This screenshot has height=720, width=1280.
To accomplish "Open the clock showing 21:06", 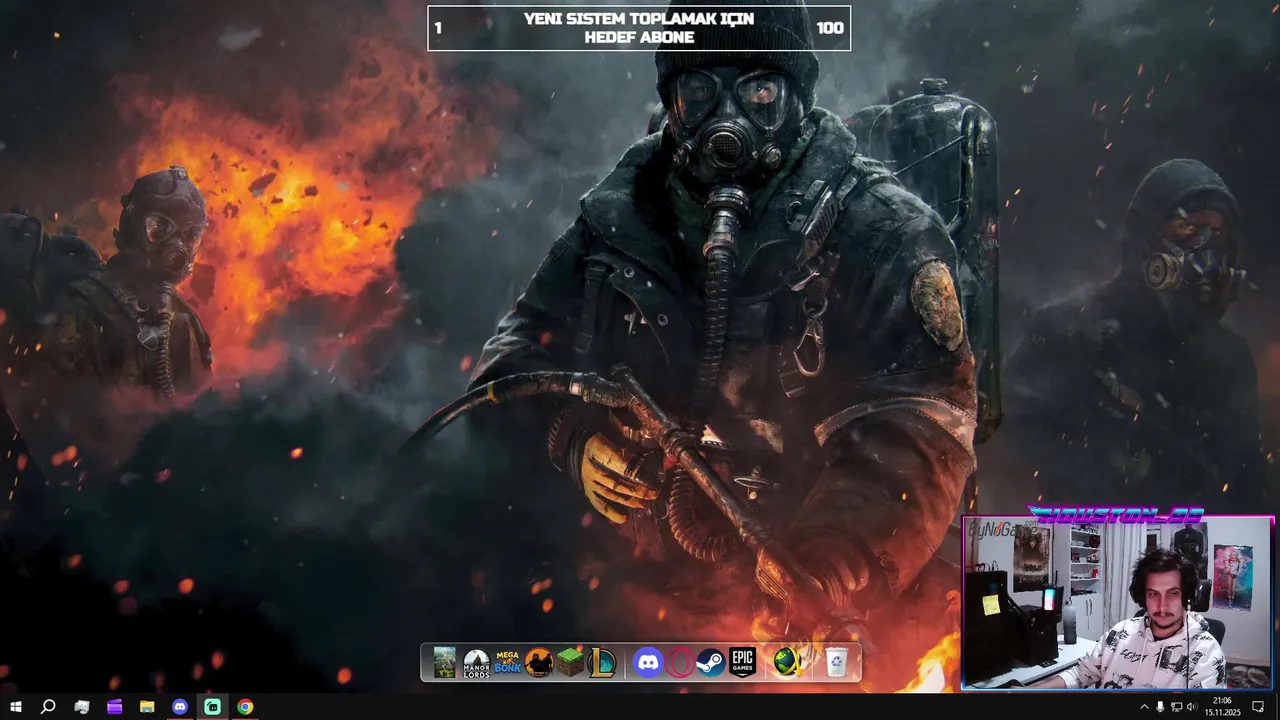I will (x=1221, y=707).
